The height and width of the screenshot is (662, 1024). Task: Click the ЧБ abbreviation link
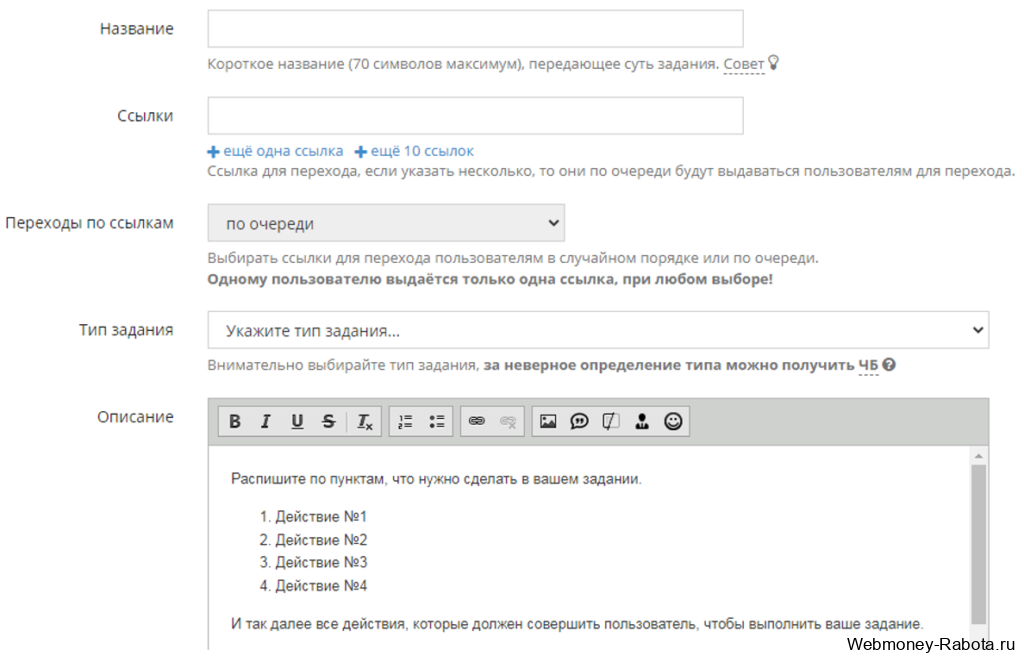(x=868, y=365)
